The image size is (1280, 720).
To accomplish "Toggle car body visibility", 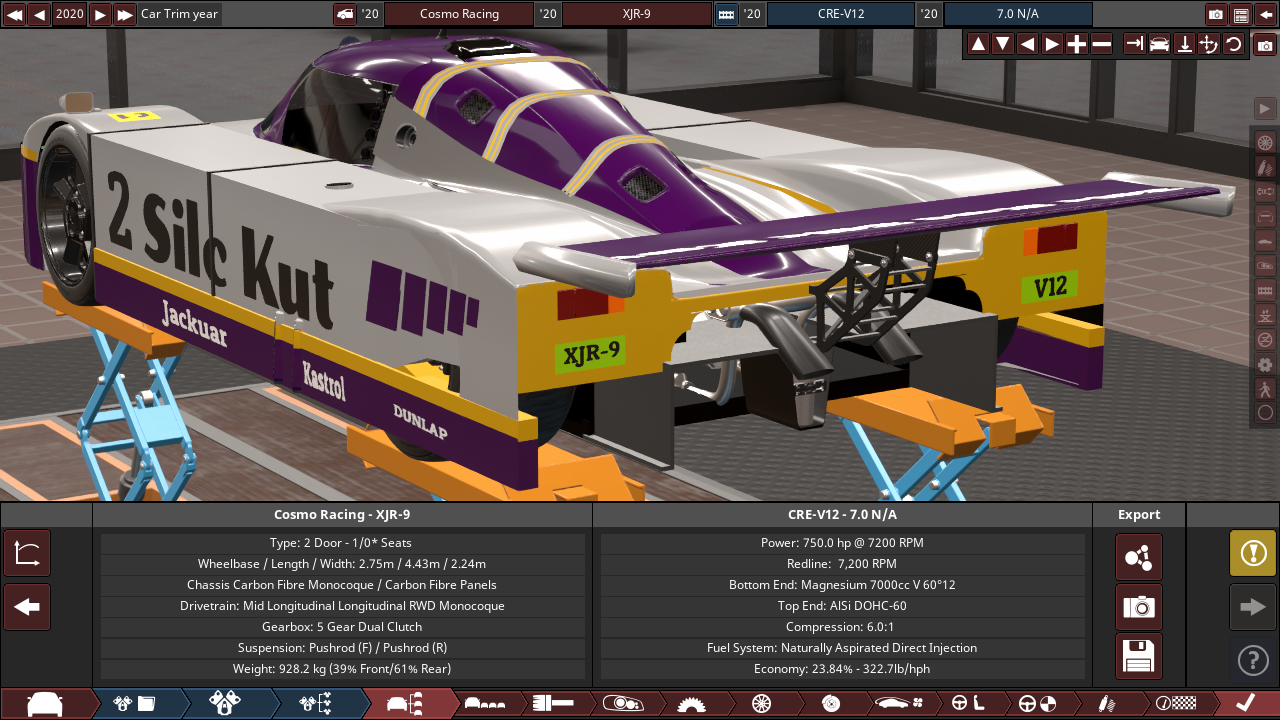I will (x=1265, y=240).
